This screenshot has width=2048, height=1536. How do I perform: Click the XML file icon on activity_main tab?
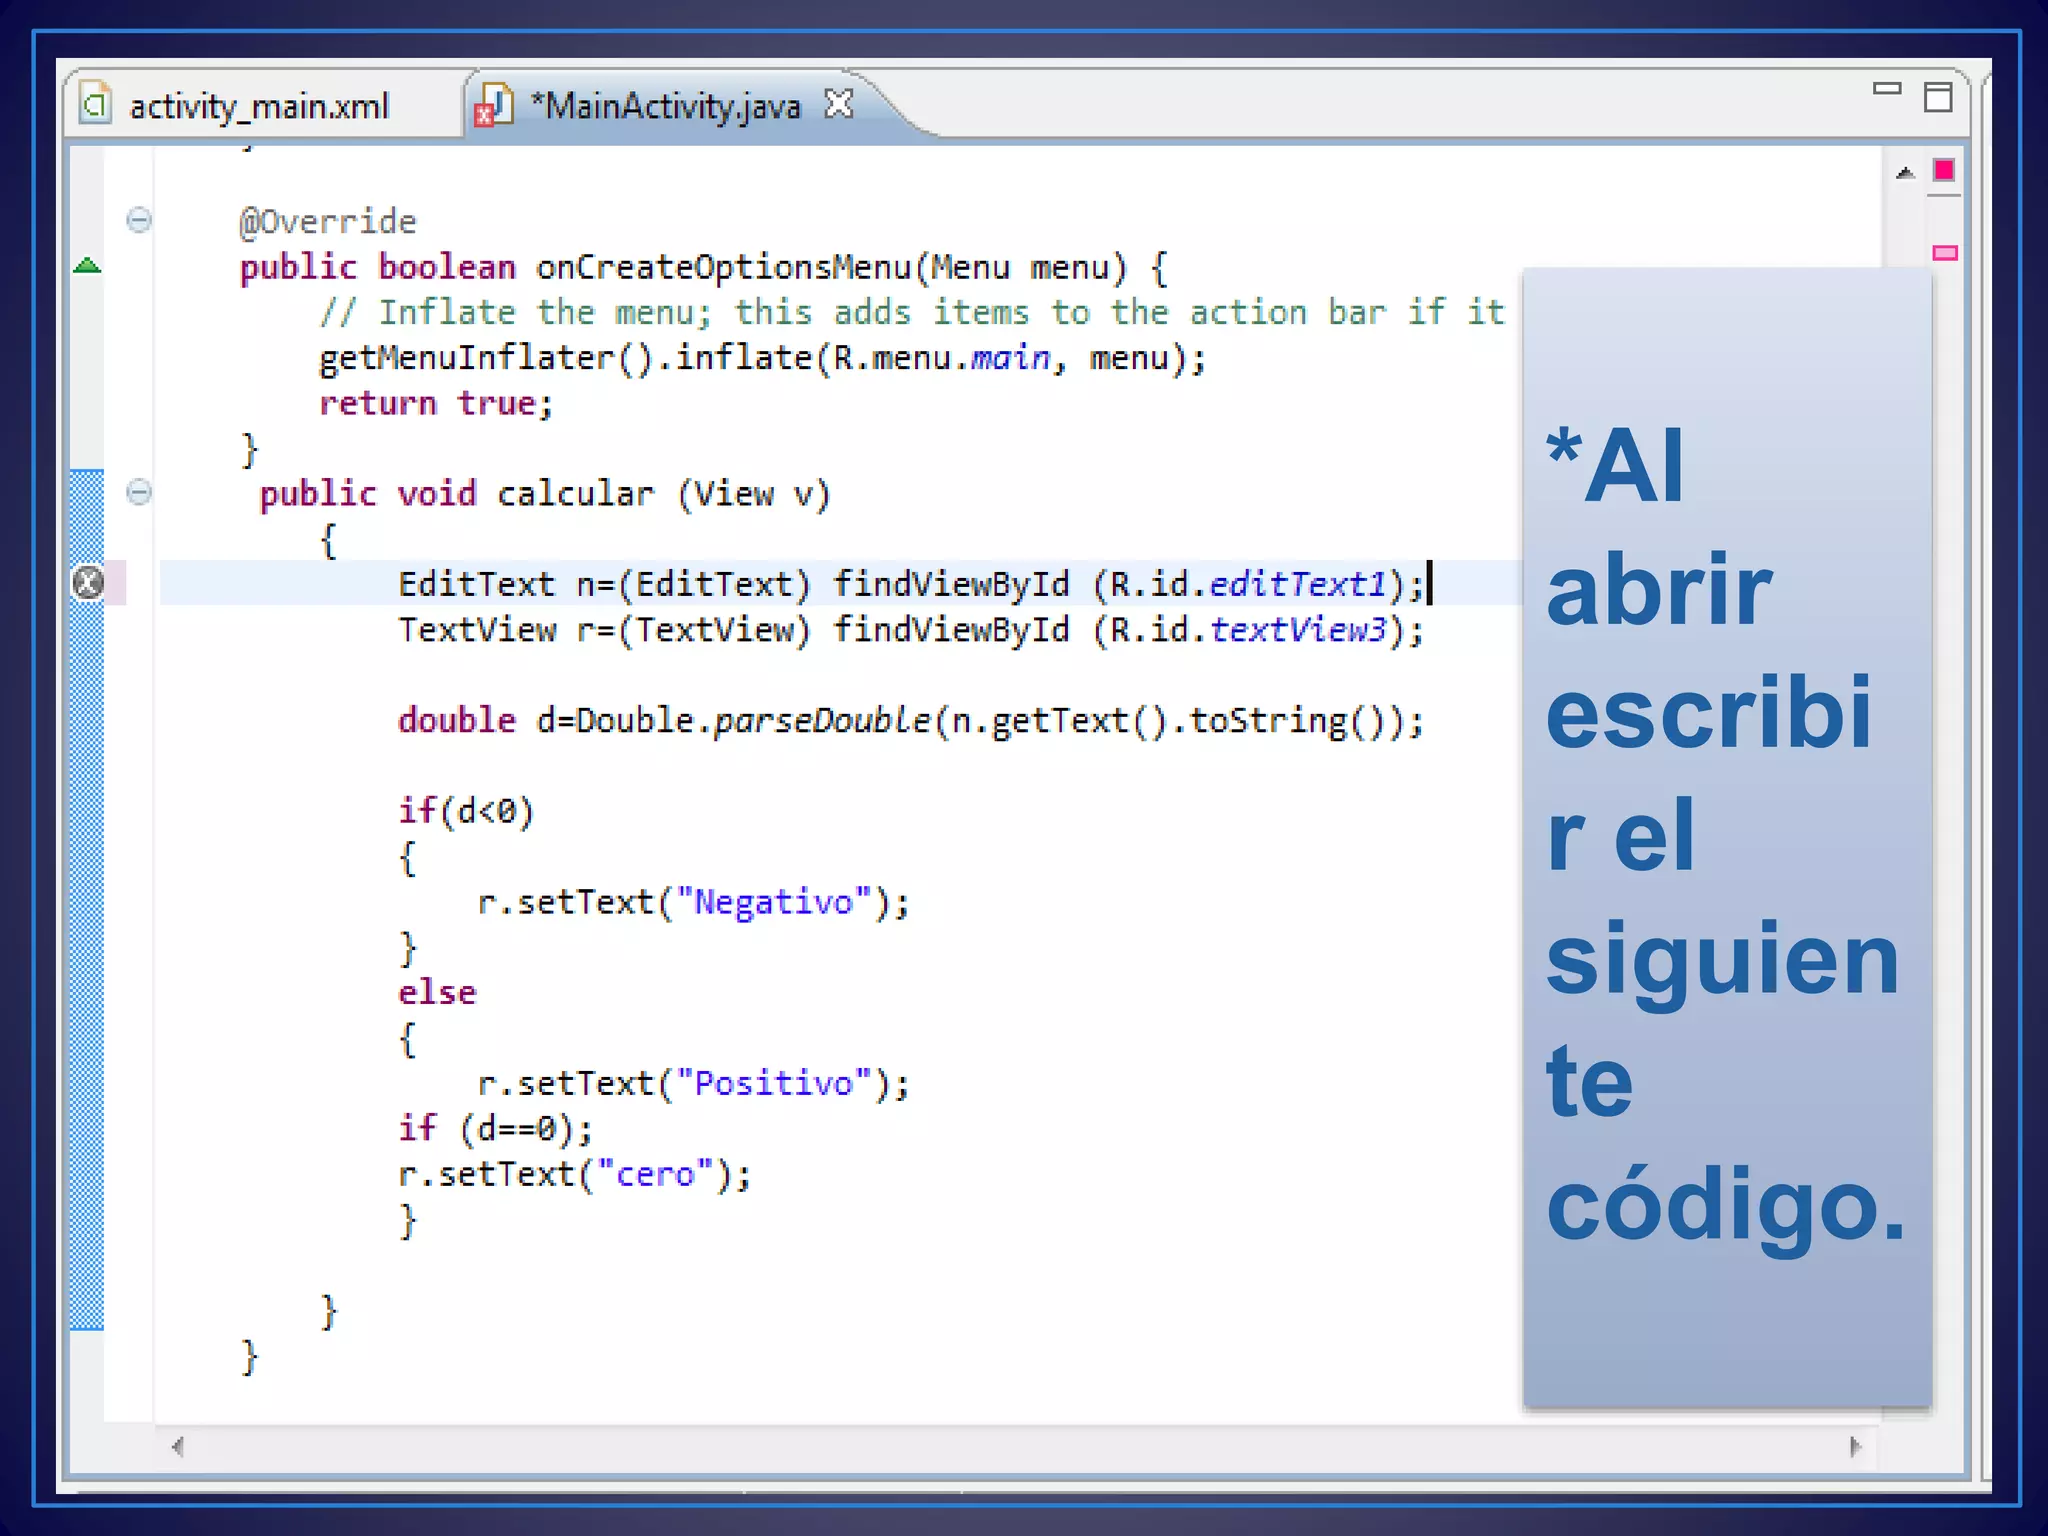tap(95, 104)
